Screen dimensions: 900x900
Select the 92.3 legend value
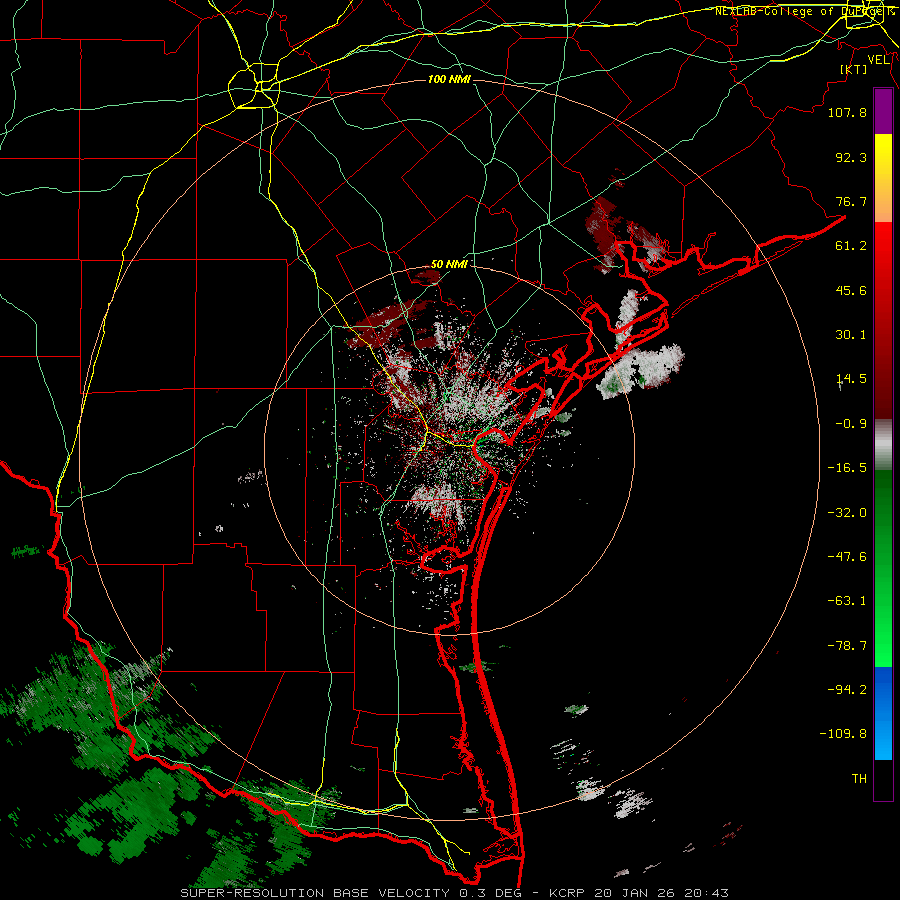(x=851, y=157)
